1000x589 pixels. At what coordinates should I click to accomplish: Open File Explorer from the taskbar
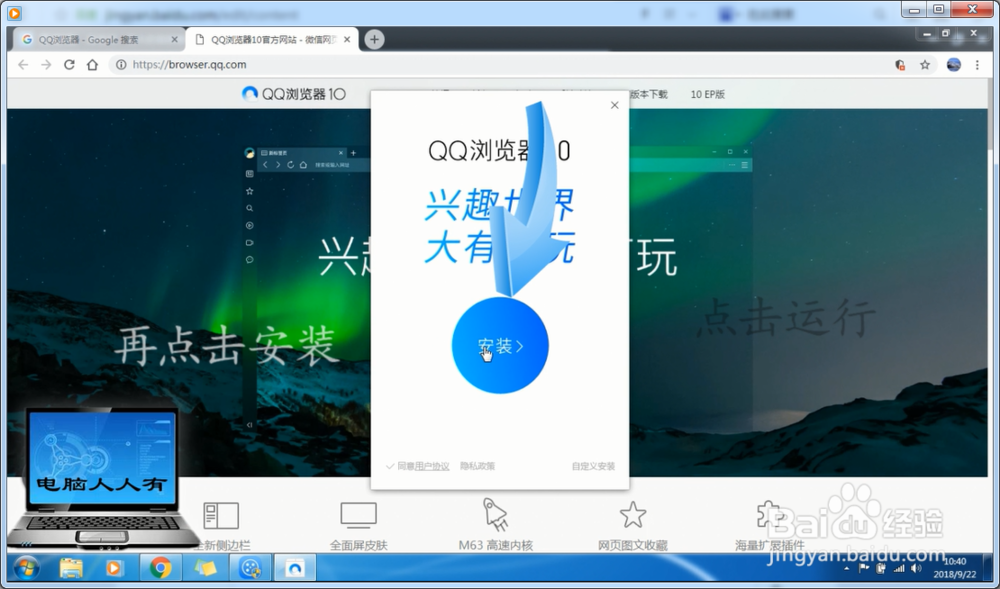tap(71, 567)
